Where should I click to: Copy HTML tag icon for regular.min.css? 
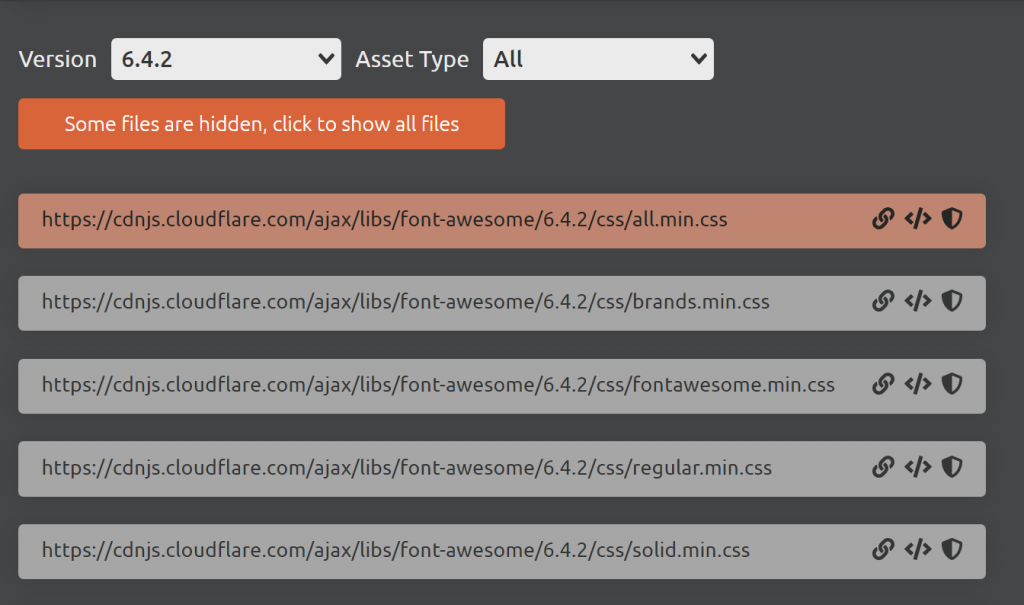[x=918, y=467]
